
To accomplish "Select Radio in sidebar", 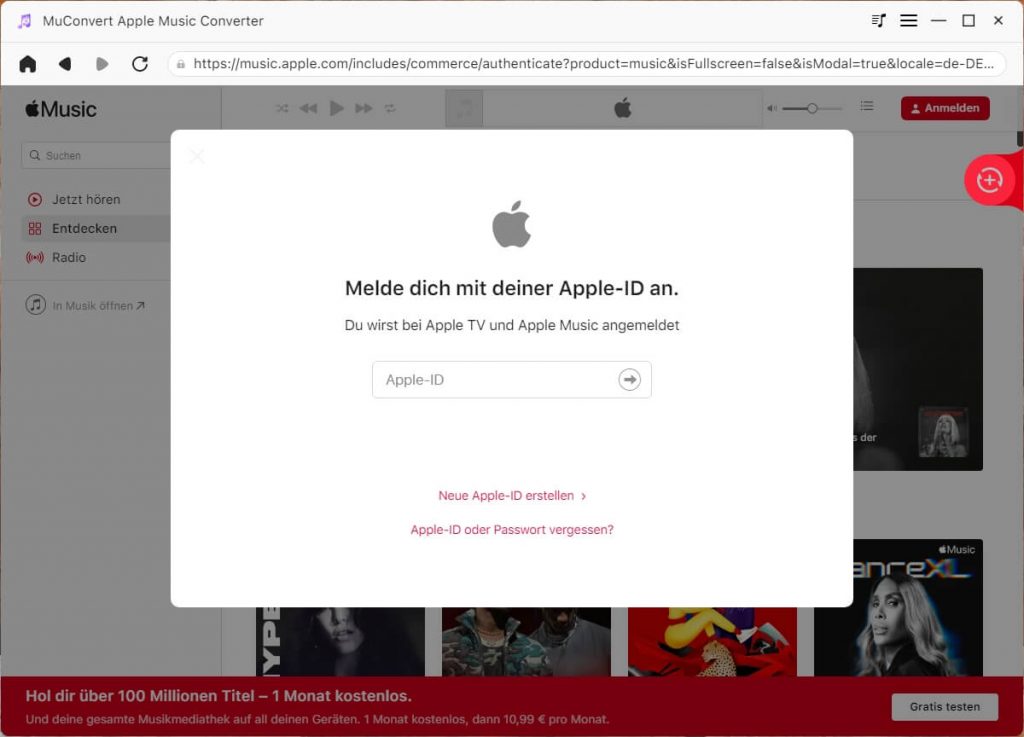I will [69, 257].
